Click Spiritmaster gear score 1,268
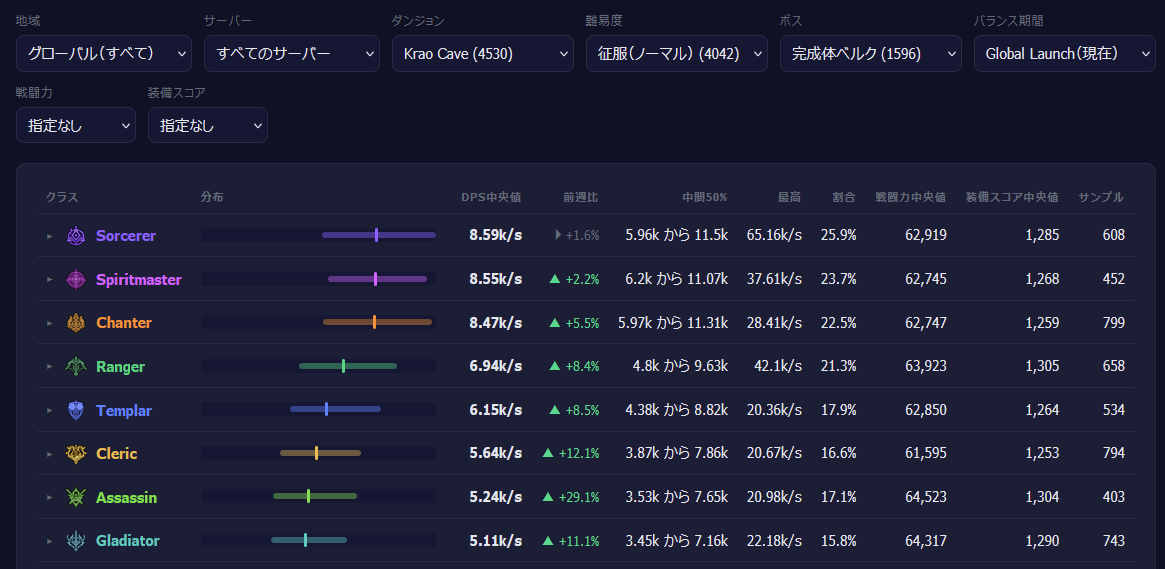The image size is (1165, 569). point(1044,279)
